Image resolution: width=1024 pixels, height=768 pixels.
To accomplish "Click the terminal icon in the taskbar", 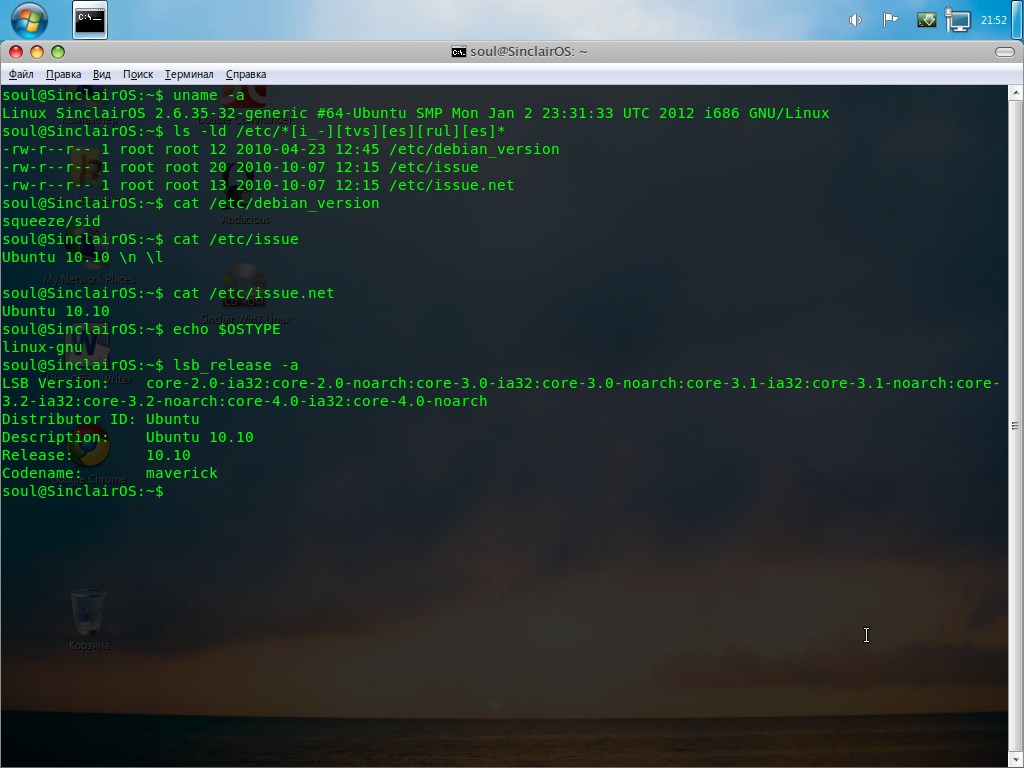I will pyautogui.click(x=90, y=20).
